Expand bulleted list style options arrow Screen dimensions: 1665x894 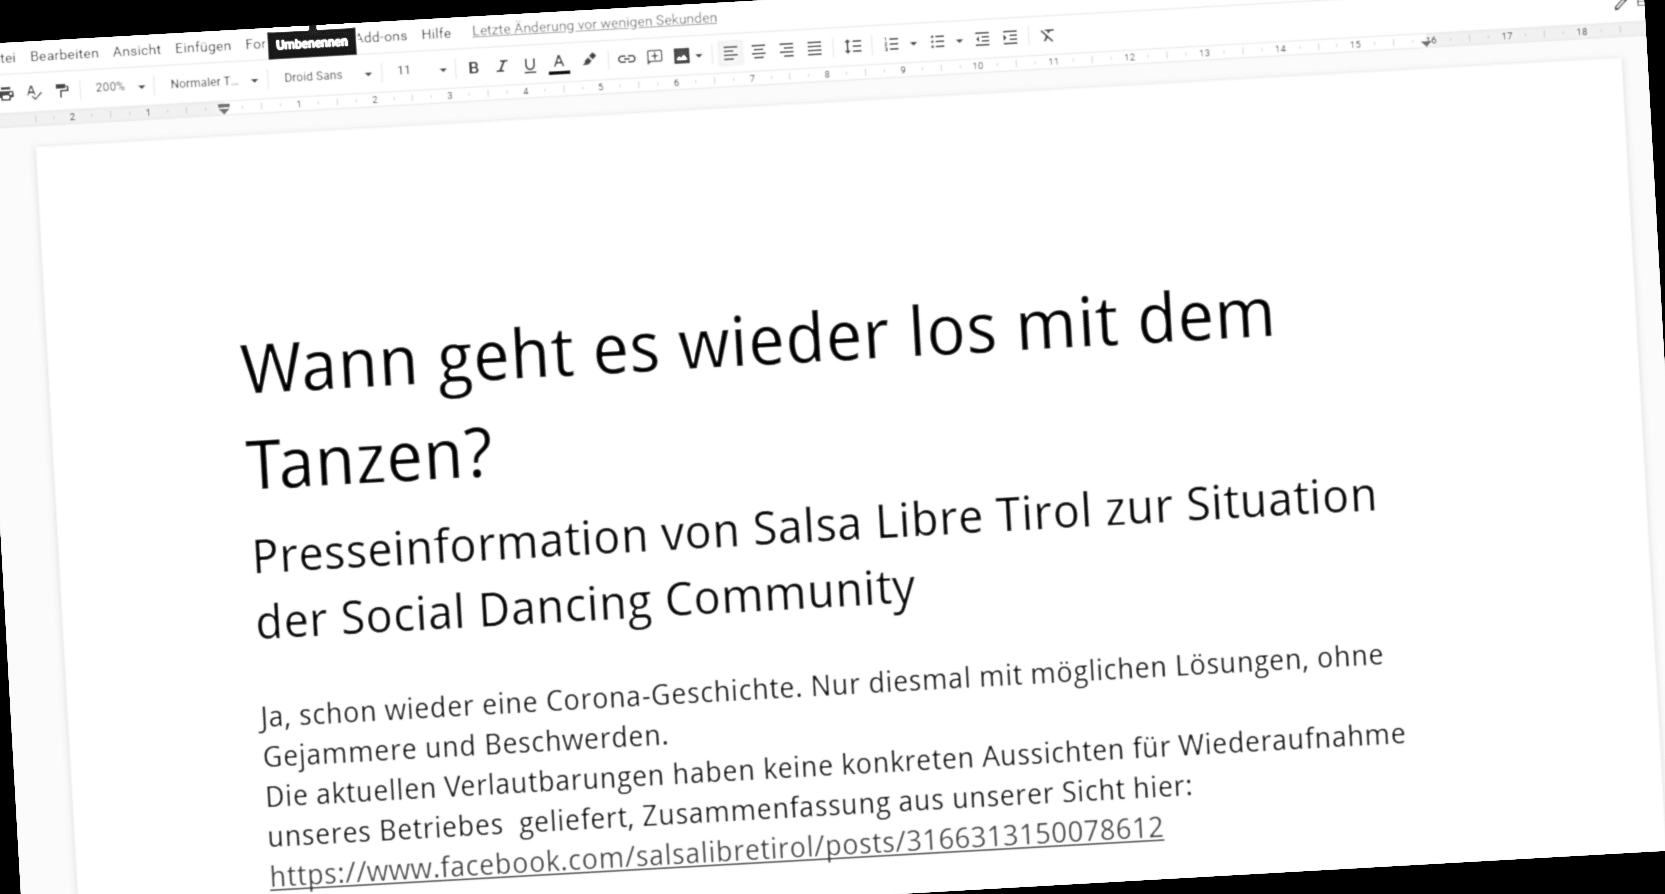click(959, 41)
